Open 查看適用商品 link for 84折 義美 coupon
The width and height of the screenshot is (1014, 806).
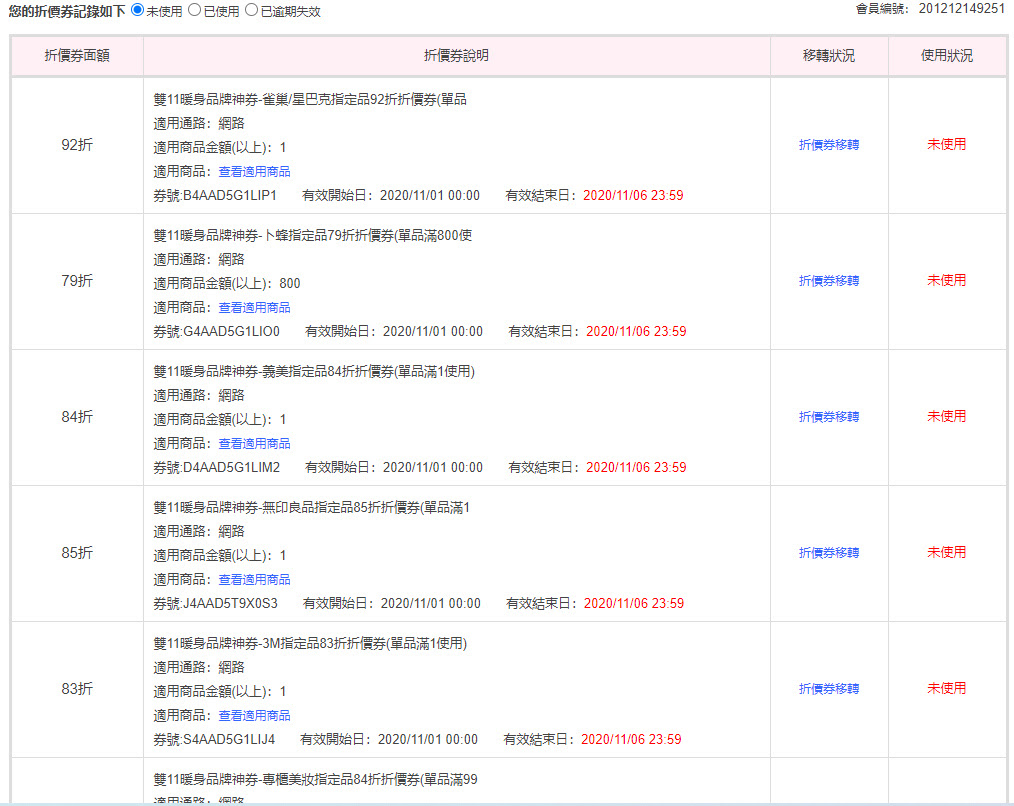pyautogui.click(x=254, y=443)
